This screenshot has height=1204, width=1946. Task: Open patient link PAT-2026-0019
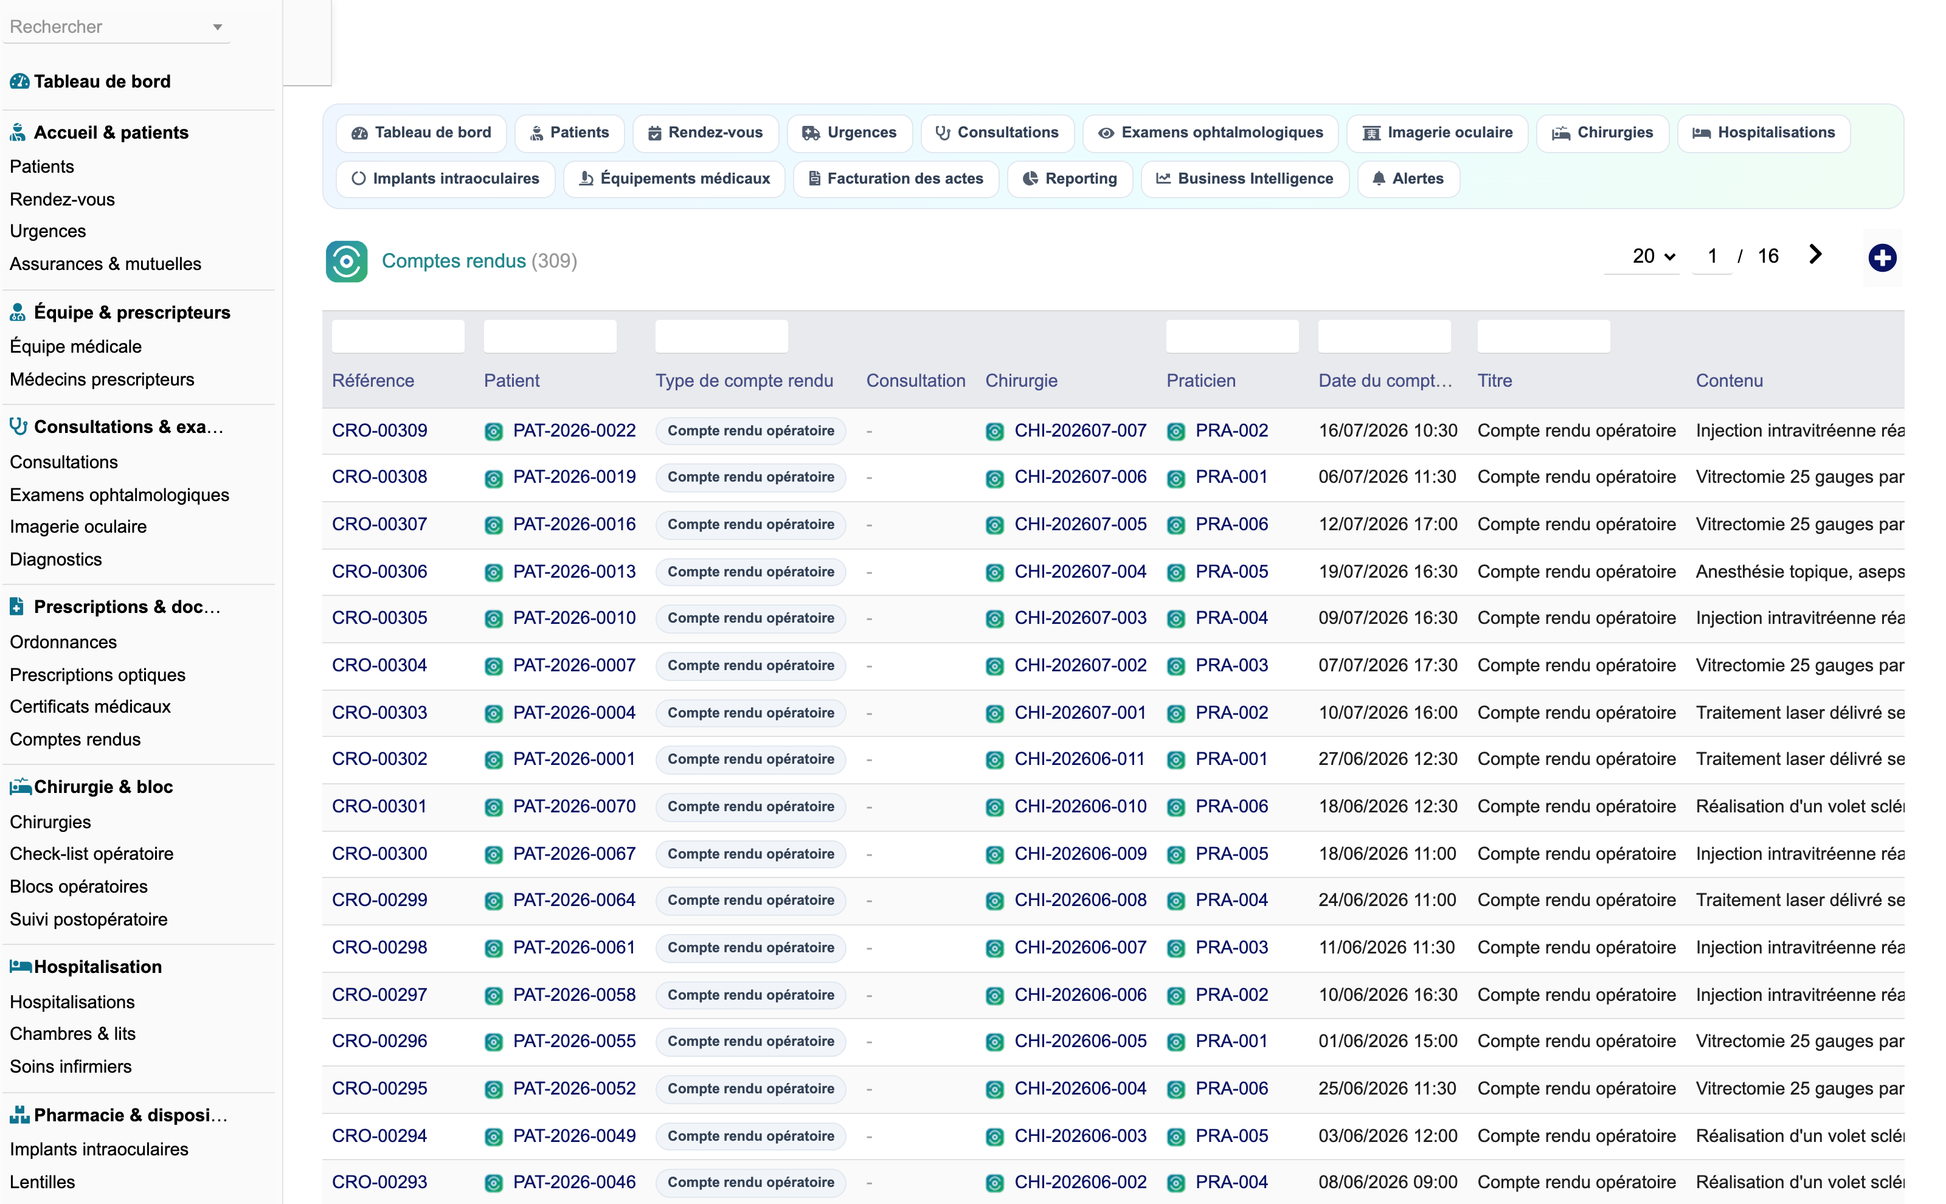point(574,477)
